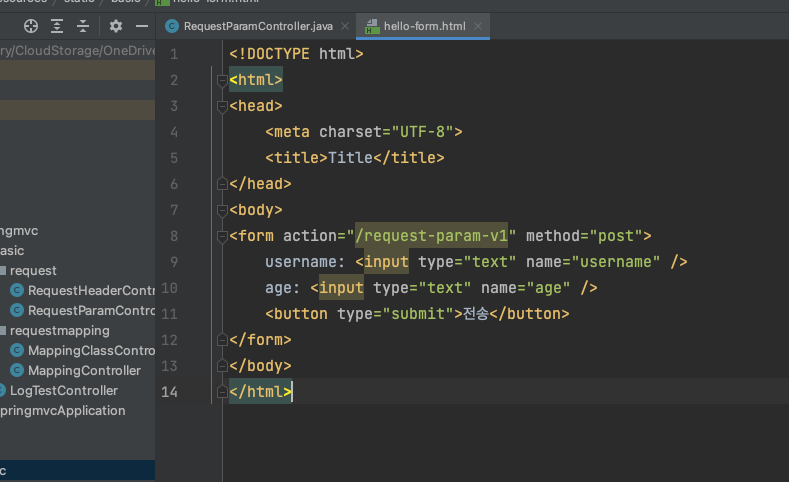Open SpringmvcApplication class in tree
Viewport: 789px width, 482px height.
(62, 411)
